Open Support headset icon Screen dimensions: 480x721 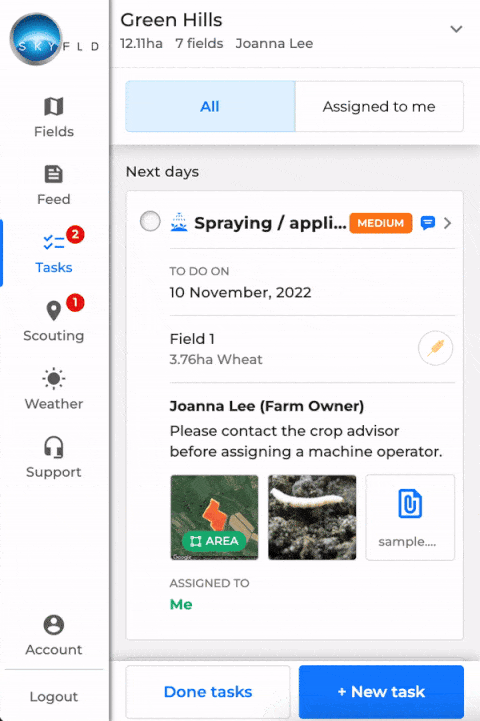click(x=54, y=447)
